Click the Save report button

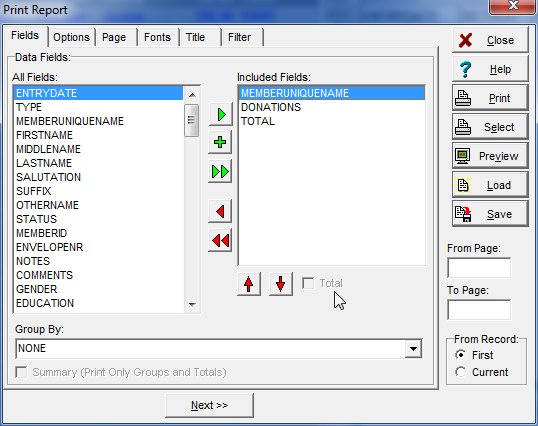[490, 214]
